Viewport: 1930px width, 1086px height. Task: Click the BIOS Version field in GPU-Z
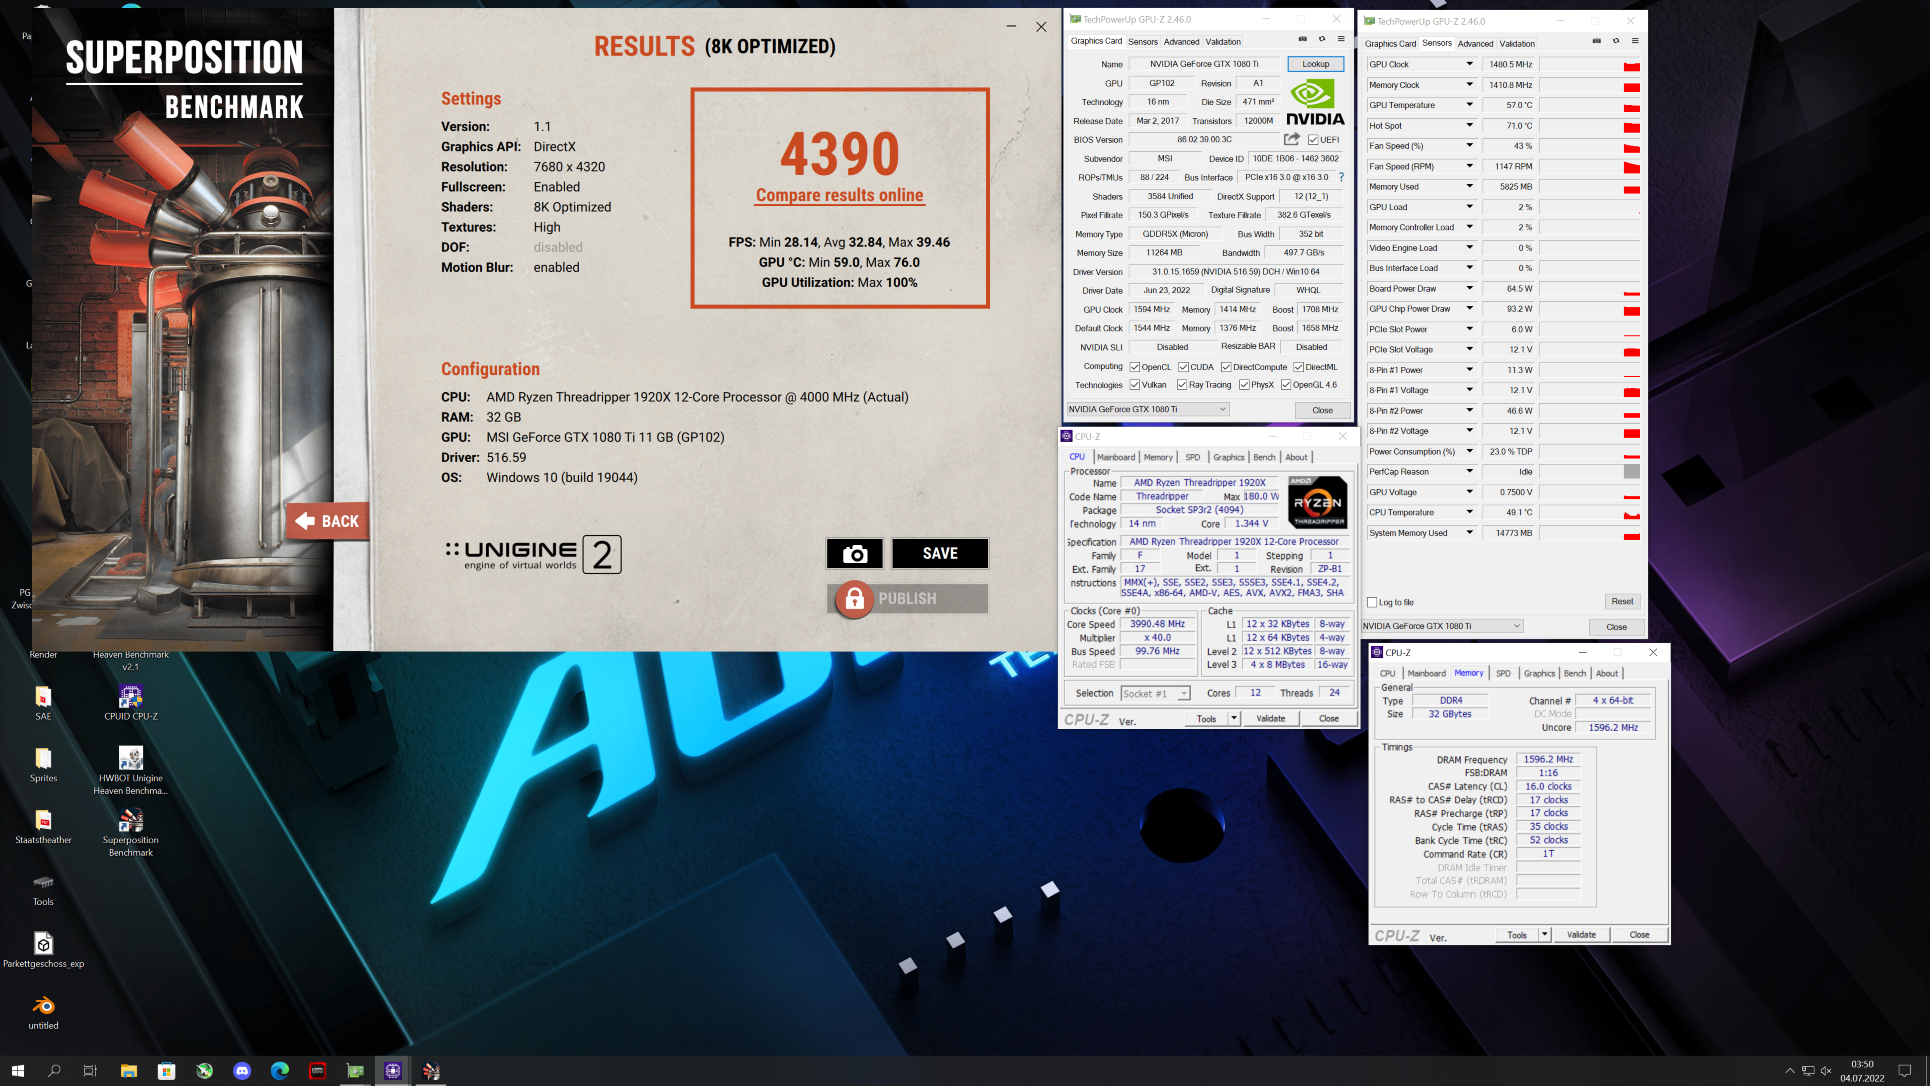1204,140
